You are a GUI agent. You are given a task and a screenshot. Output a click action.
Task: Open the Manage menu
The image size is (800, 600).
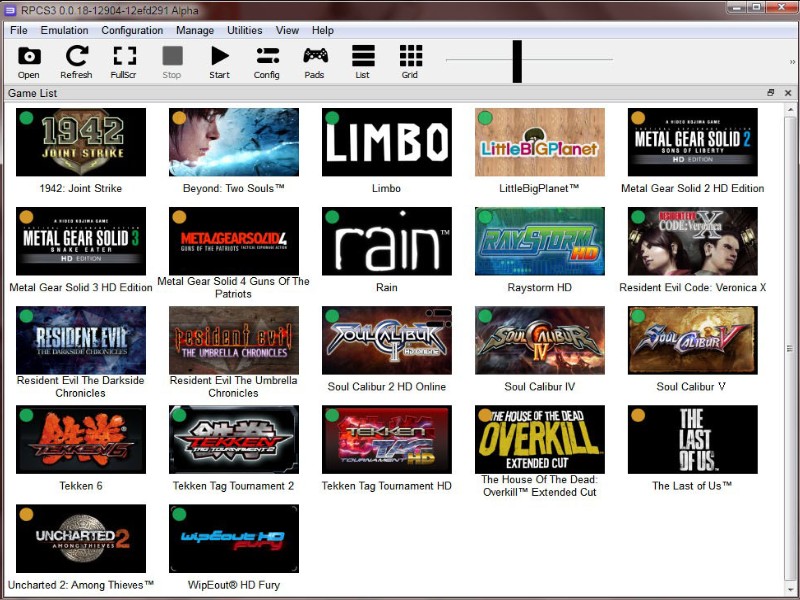click(x=195, y=31)
